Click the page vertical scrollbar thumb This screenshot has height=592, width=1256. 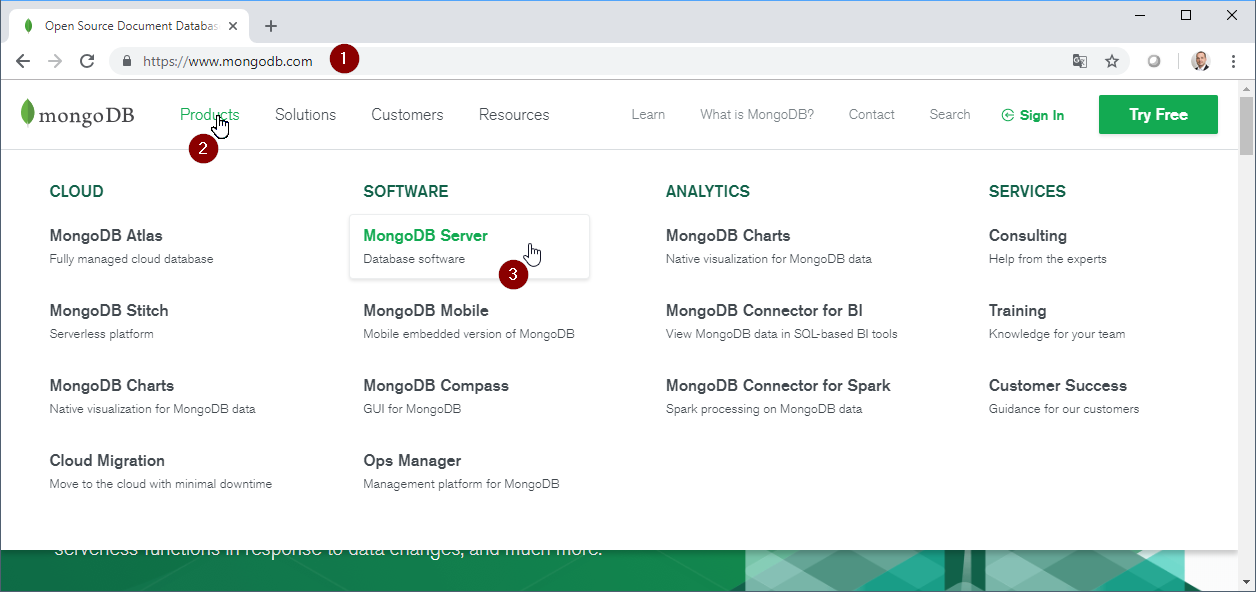tap(1246, 125)
